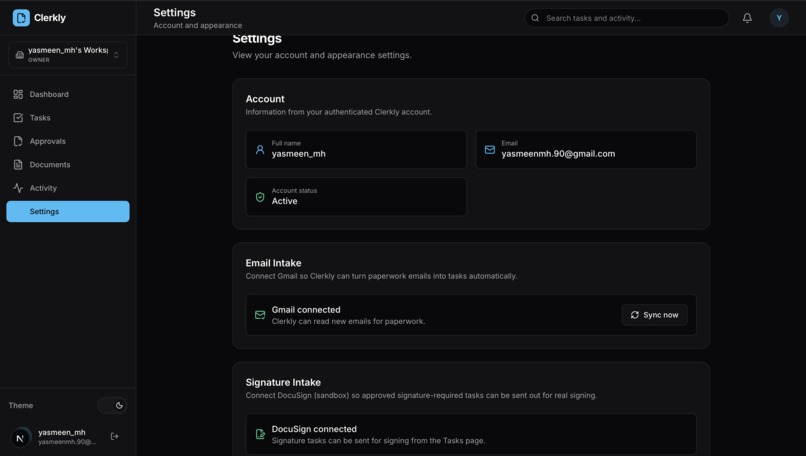
Task: Click the yasmeen_mh full name value
Action: tap(299, 154)
